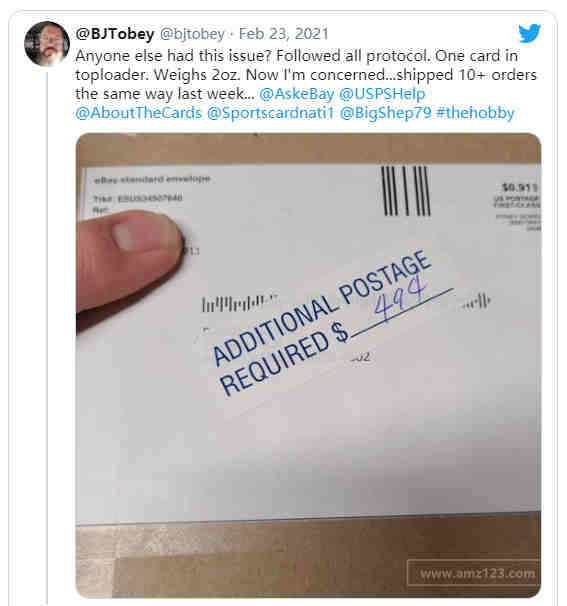Open the @AboutTheCards mention
The image size is (567, 606).
click(139, 113)
